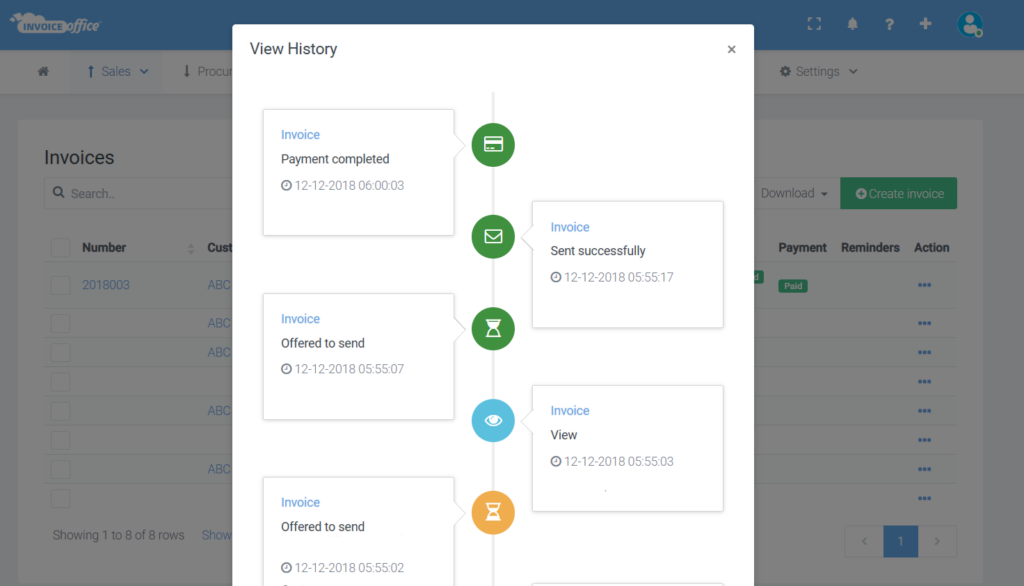Click the Sent successfully text

(598, 251)
